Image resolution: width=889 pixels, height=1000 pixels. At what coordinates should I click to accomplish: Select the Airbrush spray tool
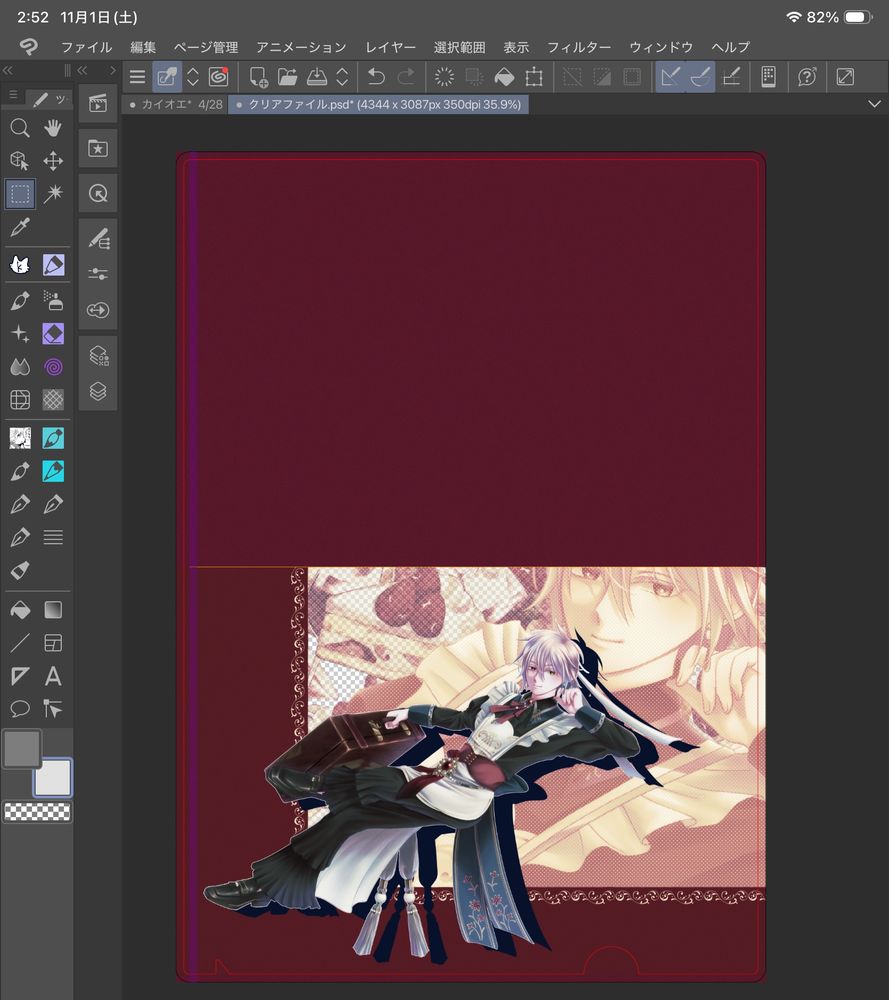(53, 300)
